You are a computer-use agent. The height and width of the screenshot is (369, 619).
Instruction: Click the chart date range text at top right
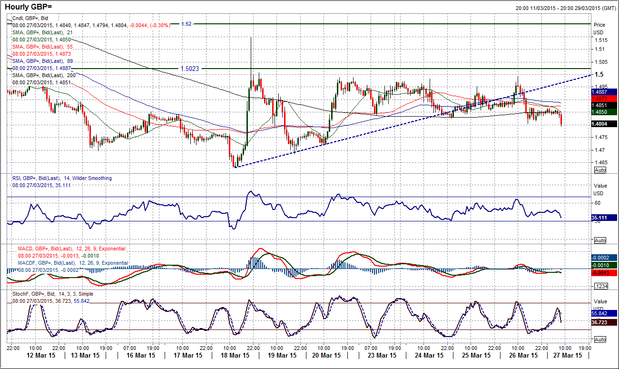[x=565, y=8]
